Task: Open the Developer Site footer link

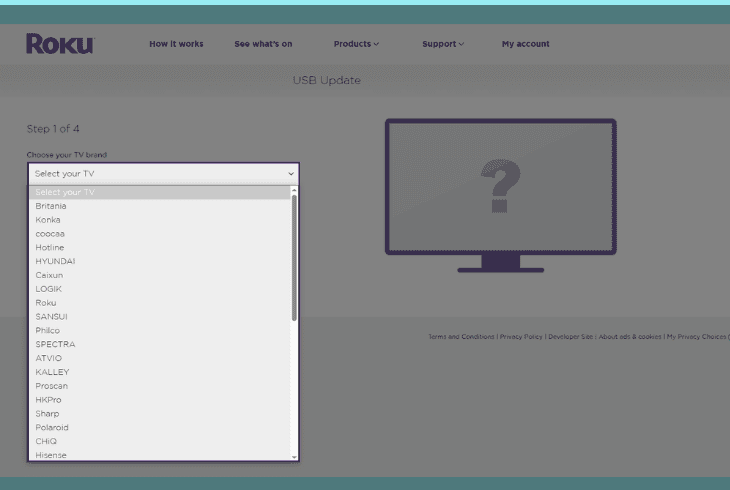Action: [x=570, y=336]
